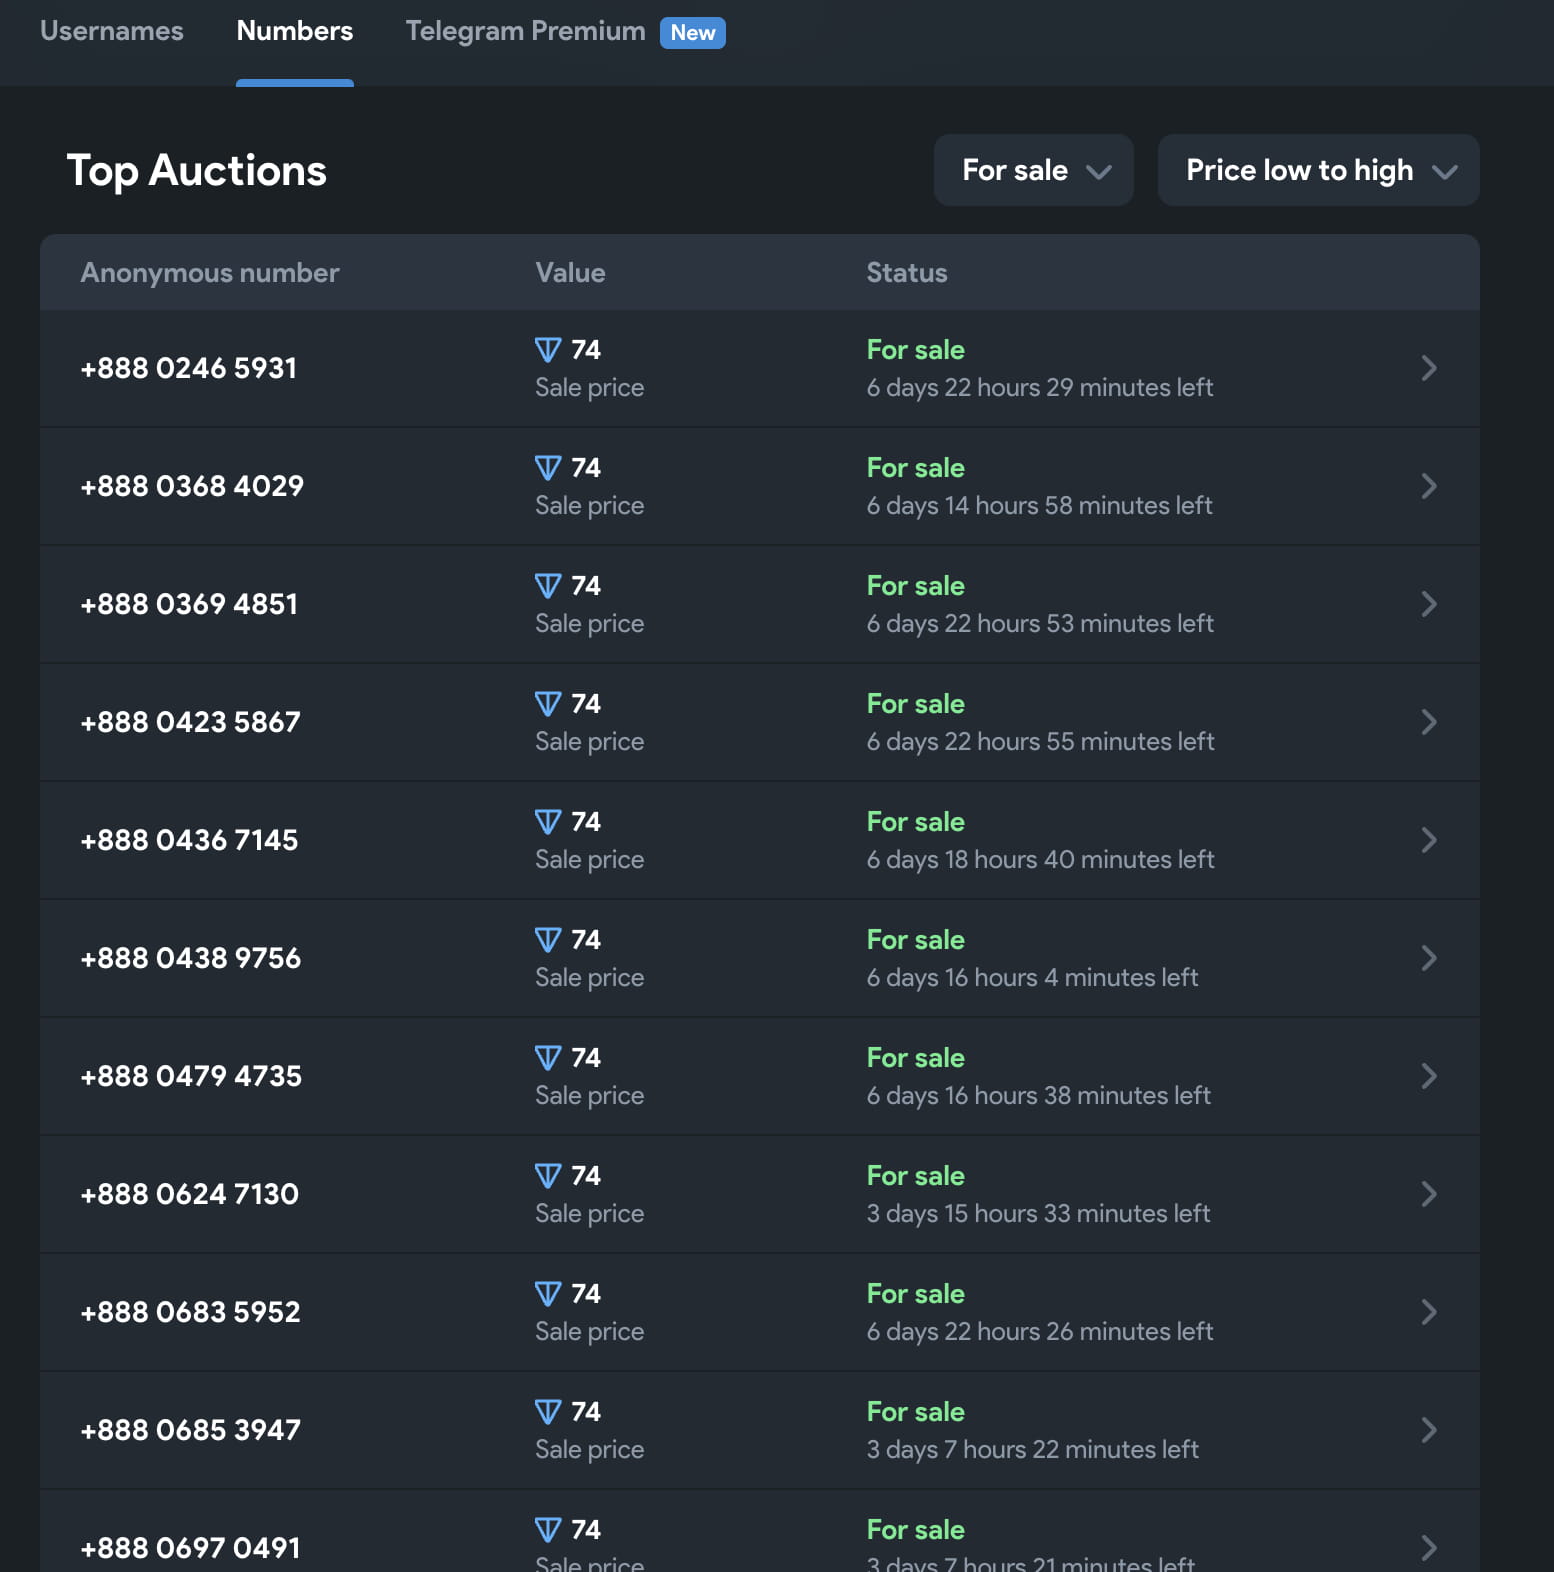Select the Numbers tab
Viewport: 1554px width, 1572px height.
(x=295, y=32)
